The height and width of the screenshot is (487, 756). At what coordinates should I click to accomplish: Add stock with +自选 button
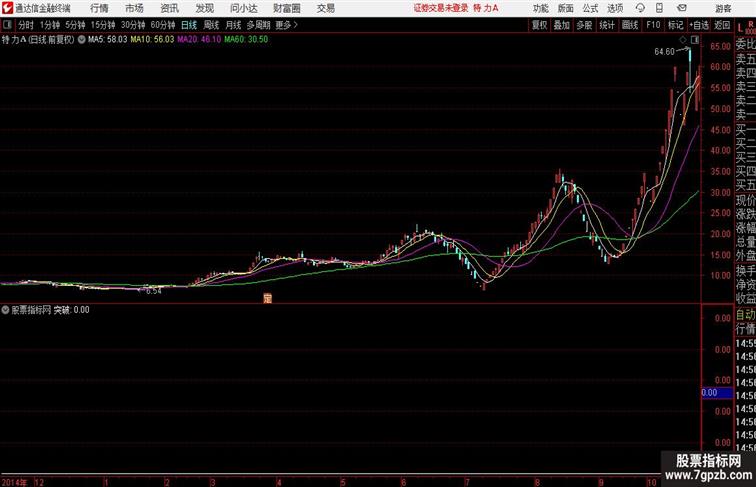(x=699, y=25)
